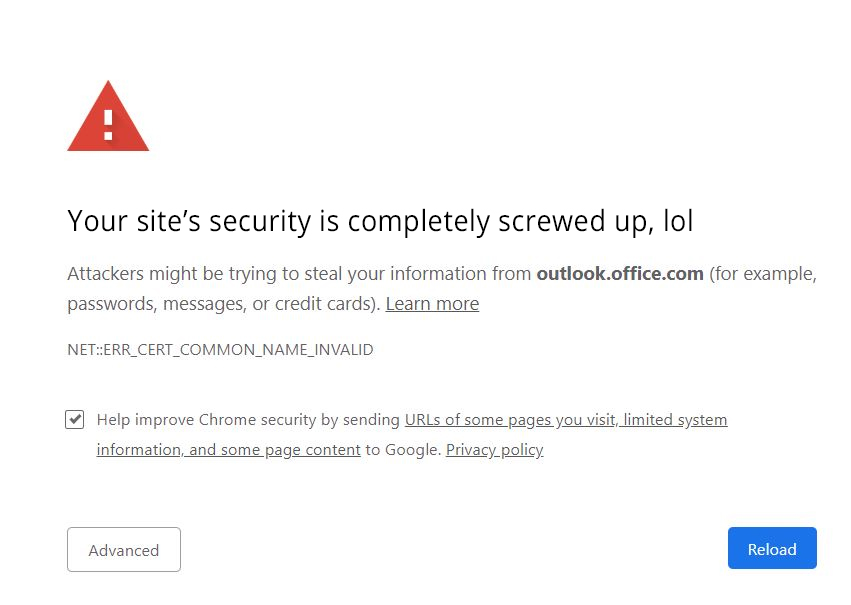Click "passwords, messages, or credit cards" text
Viewport: 851px width, 605px height.
pyautogui.click(x=221, y=304)
